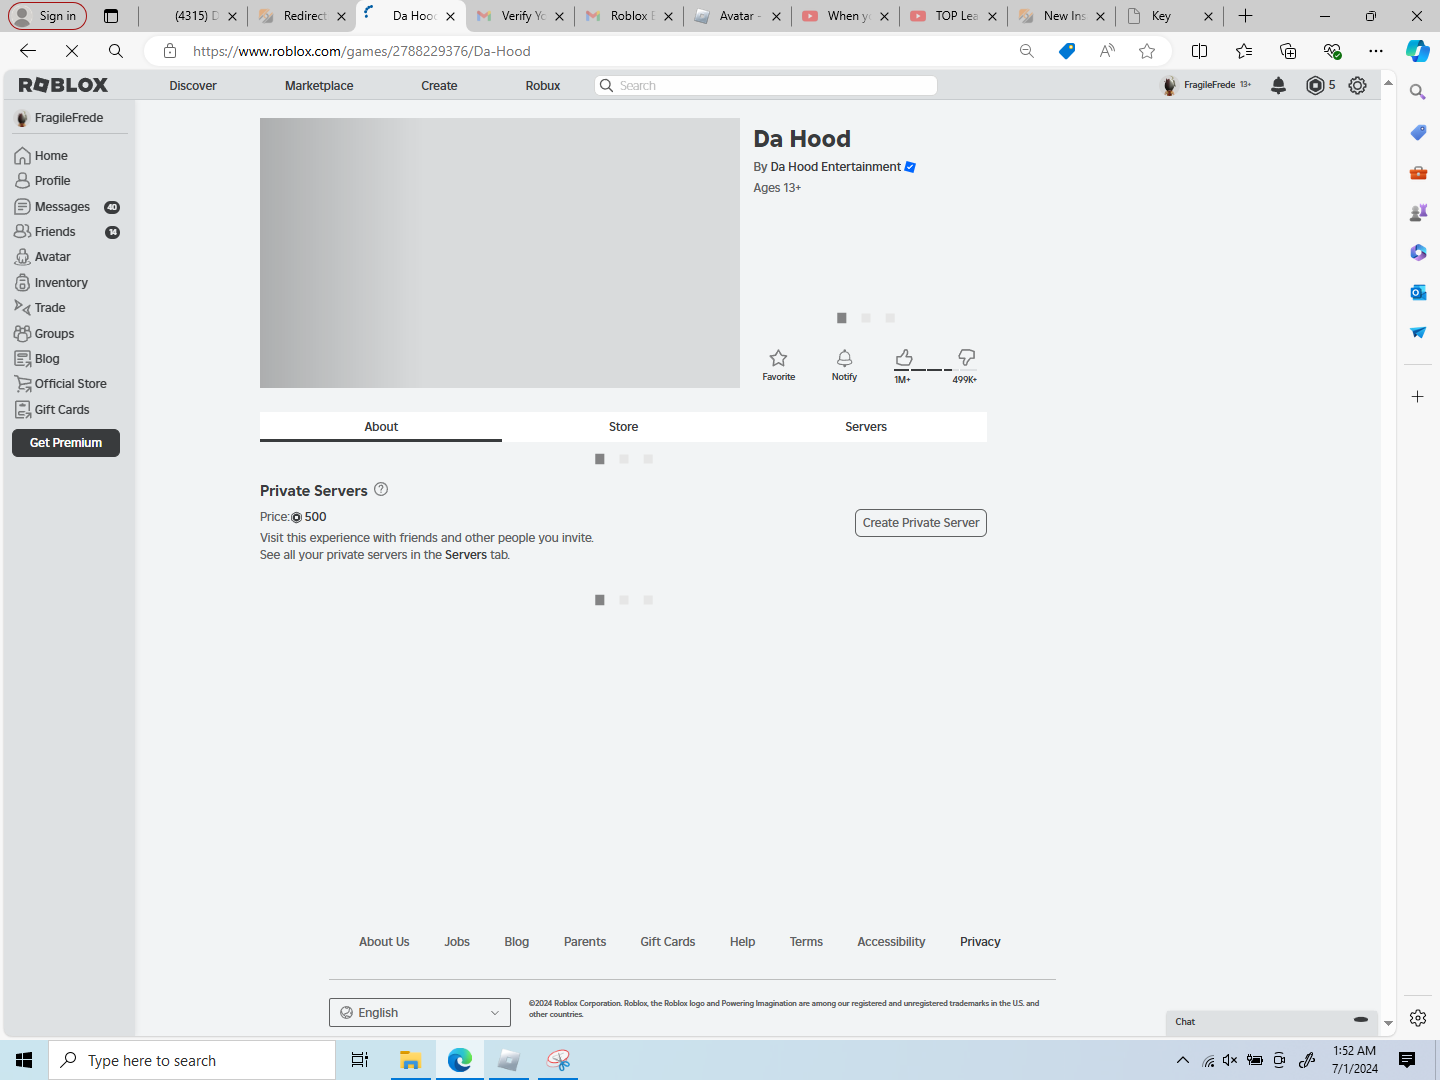
Task: Click the Create Private Server button
Action: coord(921,523)
